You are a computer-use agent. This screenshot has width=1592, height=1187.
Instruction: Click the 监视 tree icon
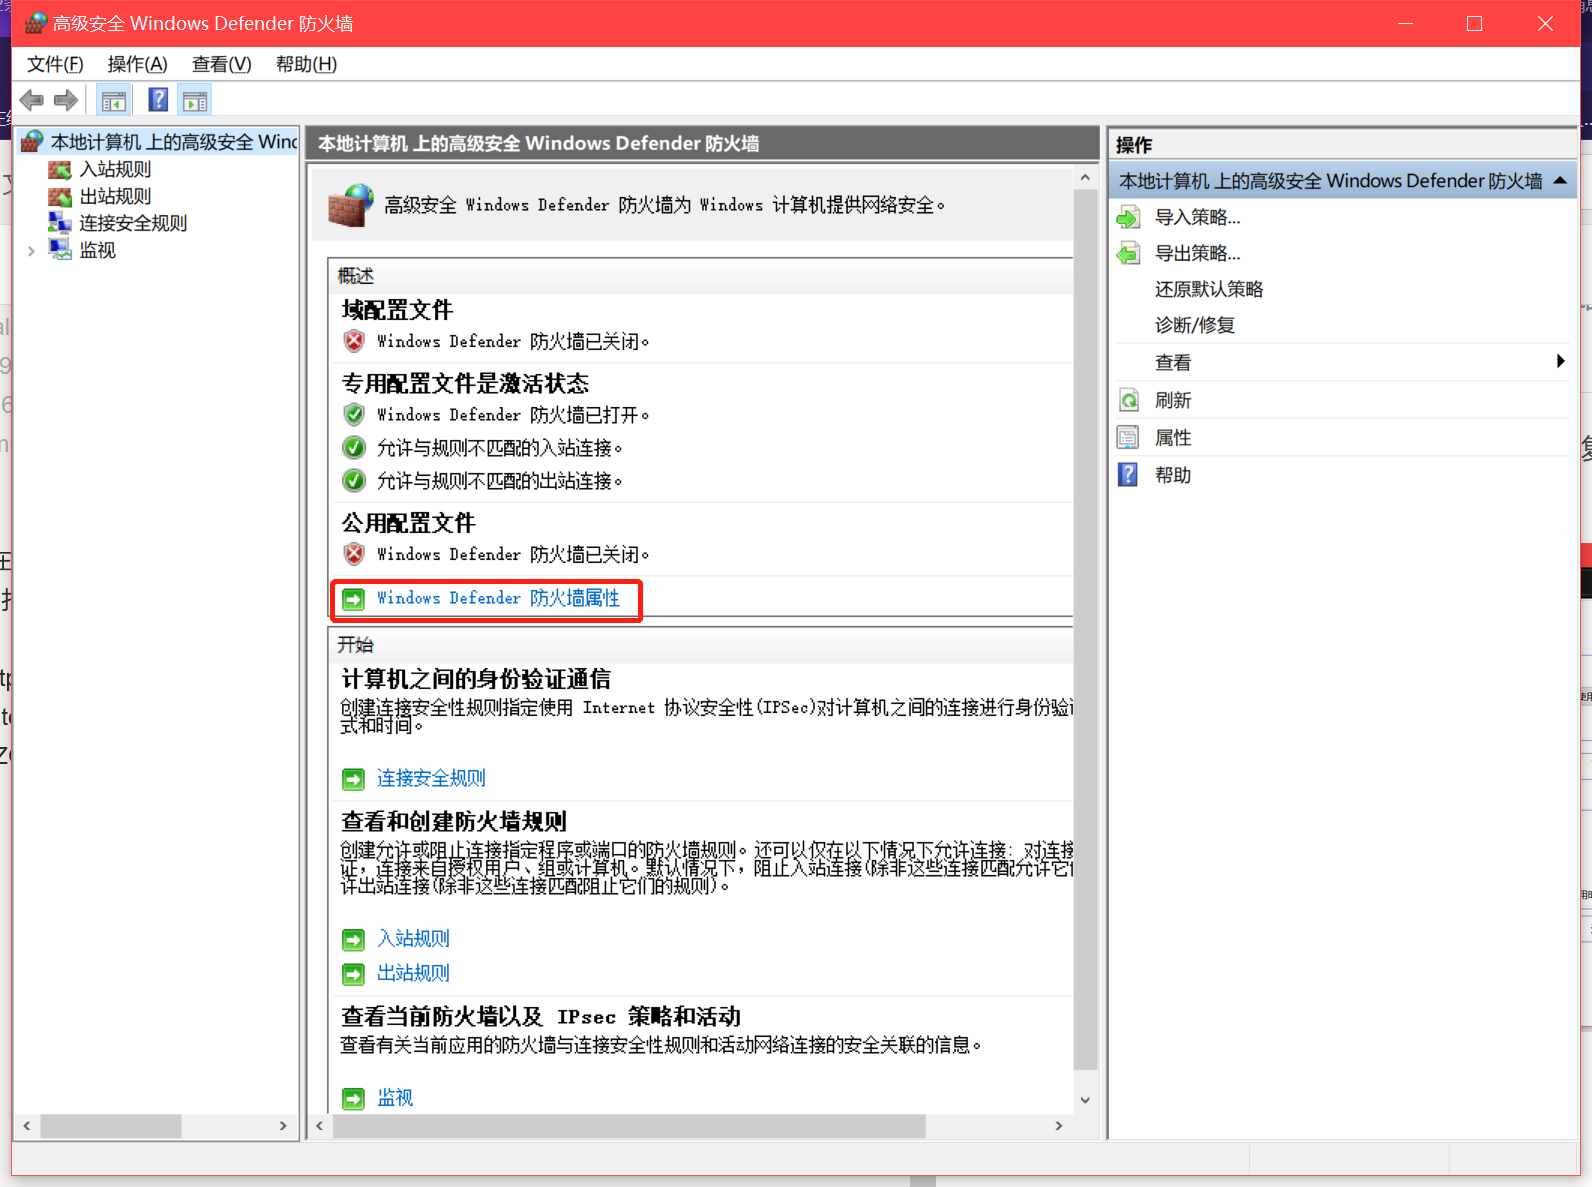point(60,250)
